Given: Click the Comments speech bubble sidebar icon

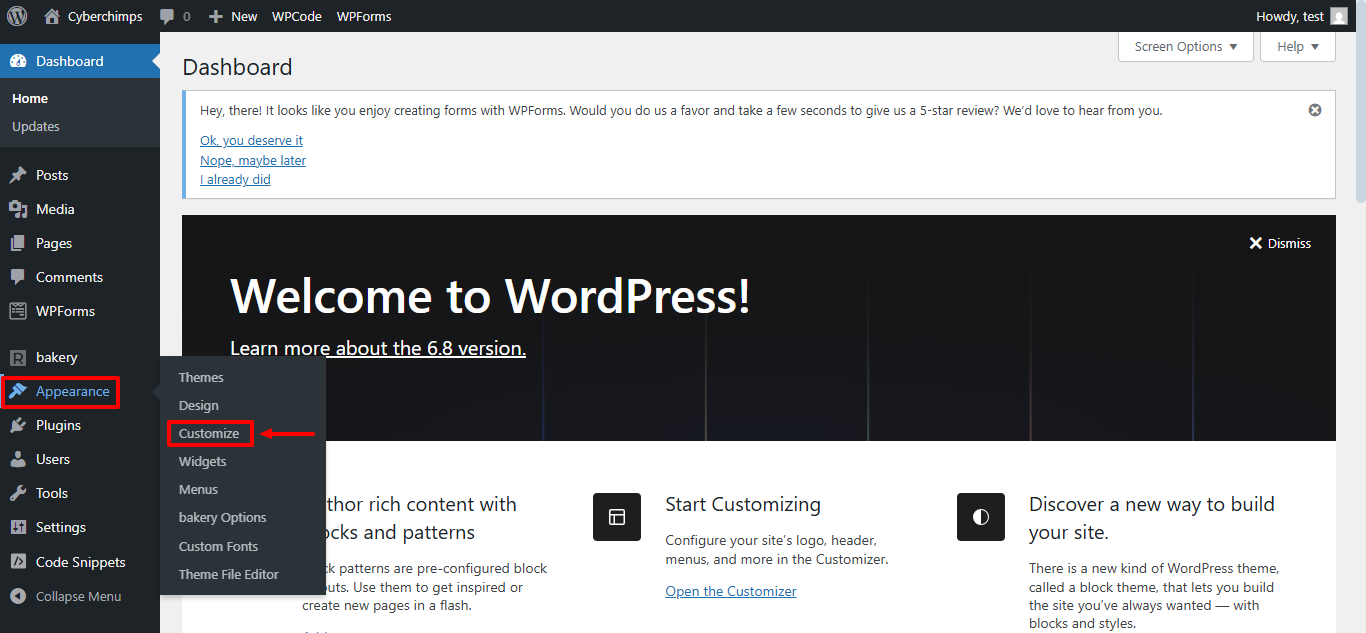Looking at the screenshot, I should [18, 277].
